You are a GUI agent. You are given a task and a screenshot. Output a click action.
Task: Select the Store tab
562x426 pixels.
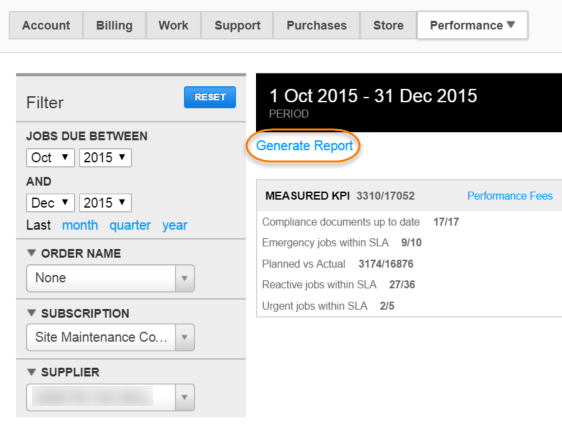click(x=388, y=25)
